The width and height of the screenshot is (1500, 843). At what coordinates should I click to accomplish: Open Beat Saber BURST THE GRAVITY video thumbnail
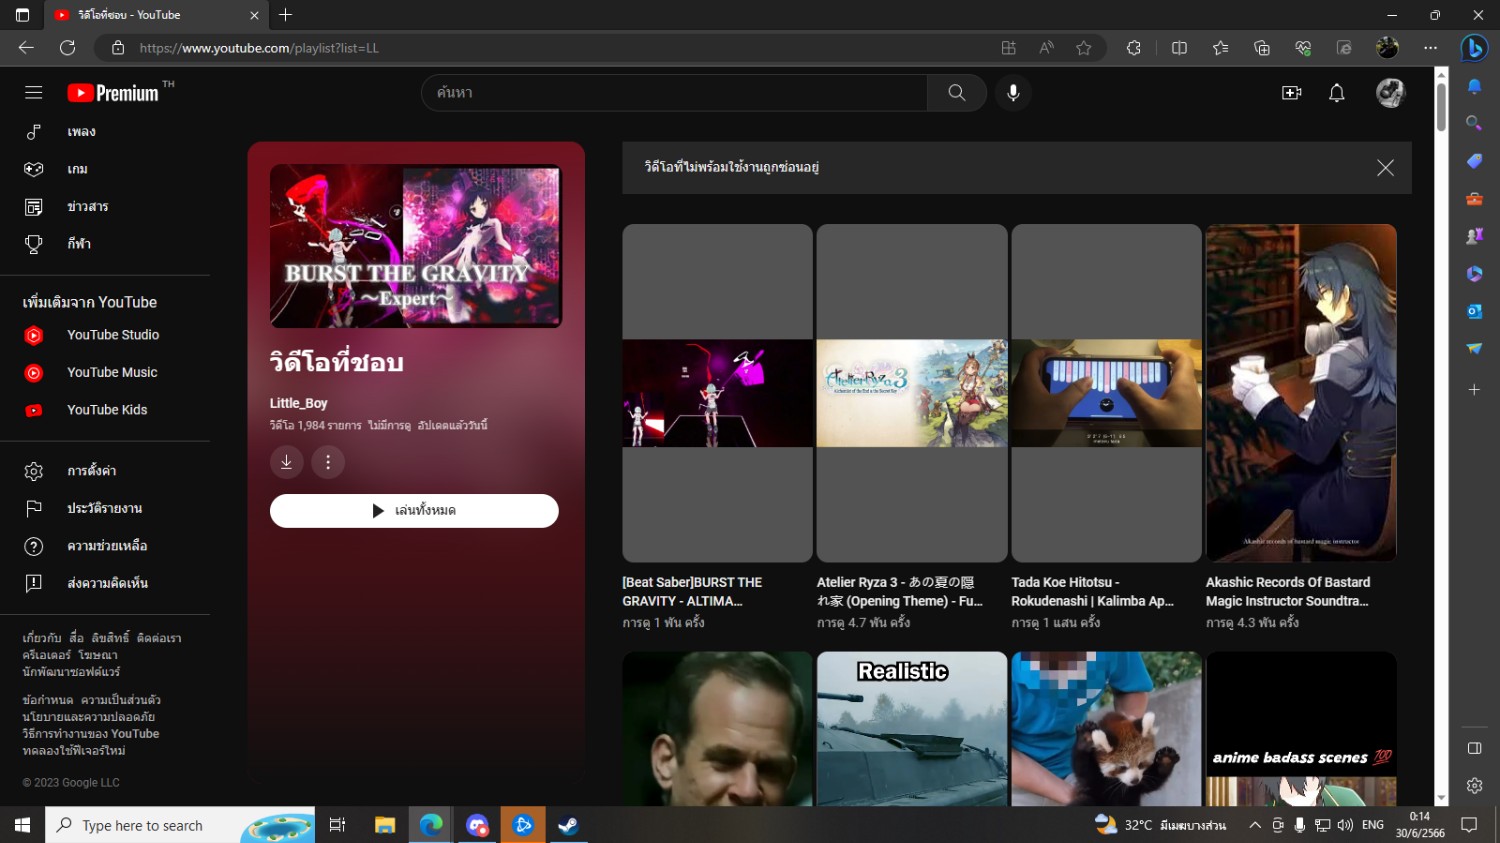tap(717, 393)
